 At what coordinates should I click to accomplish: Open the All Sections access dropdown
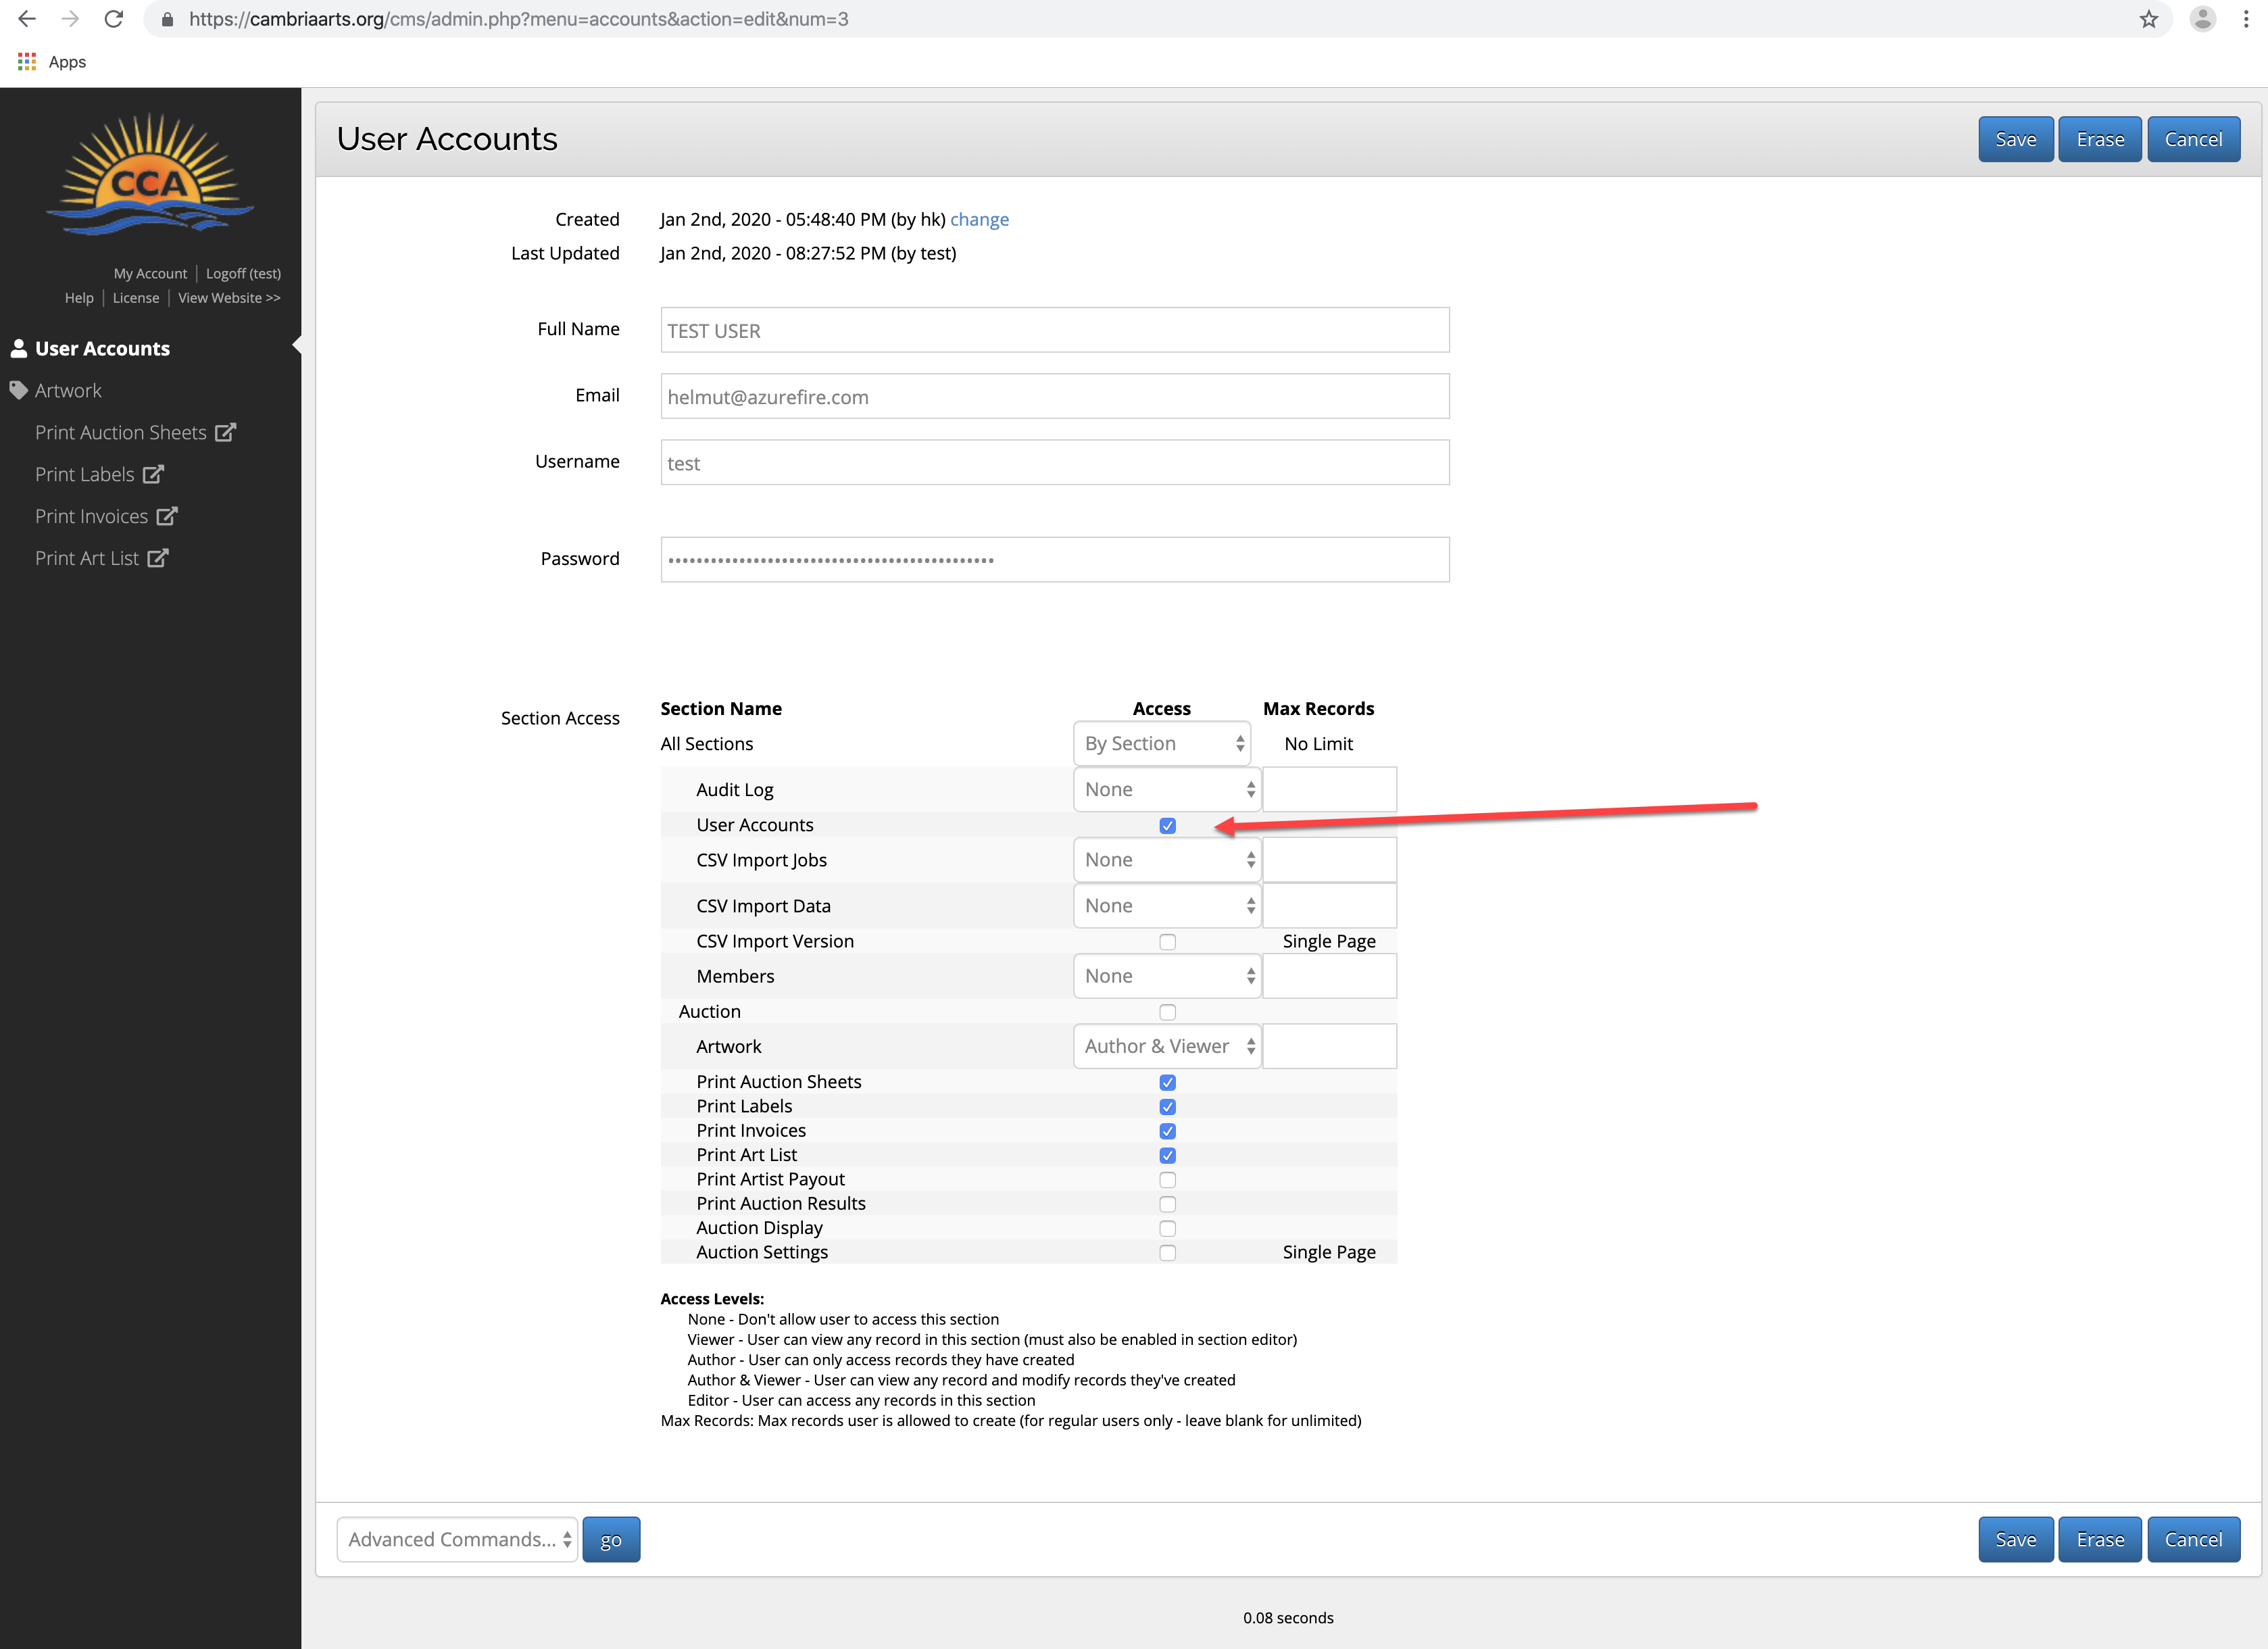1162,744
